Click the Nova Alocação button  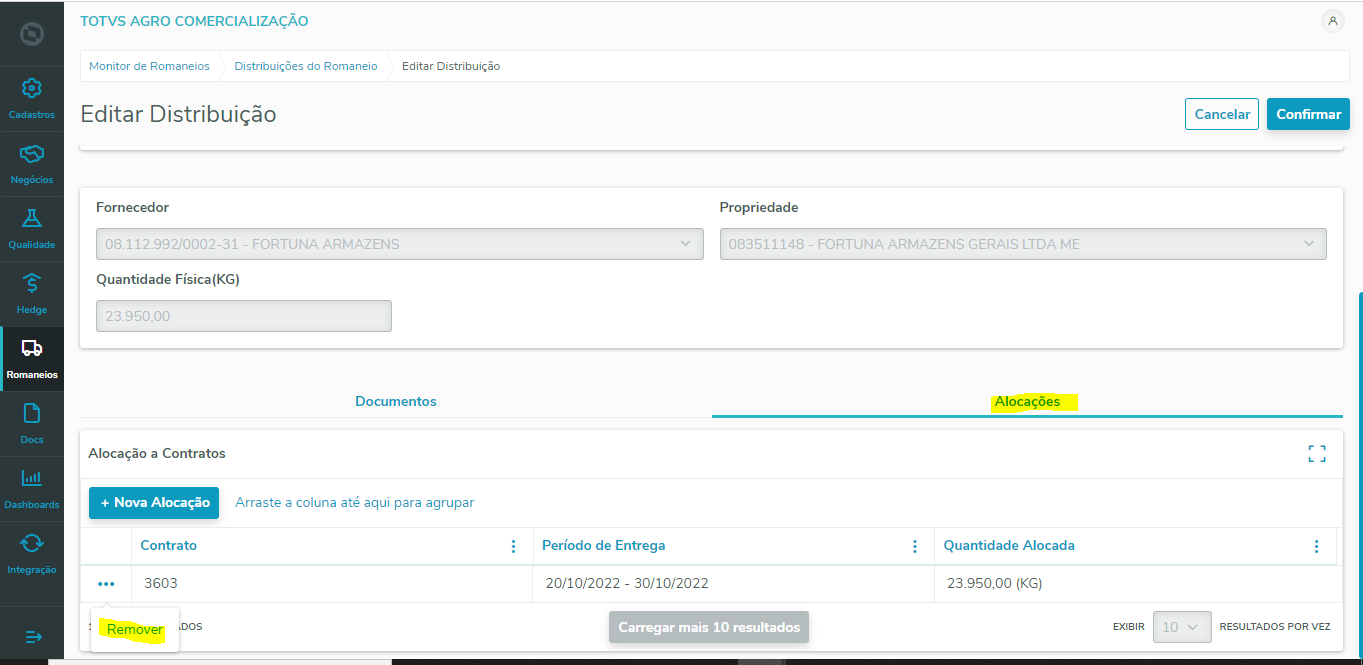point(154,503)
